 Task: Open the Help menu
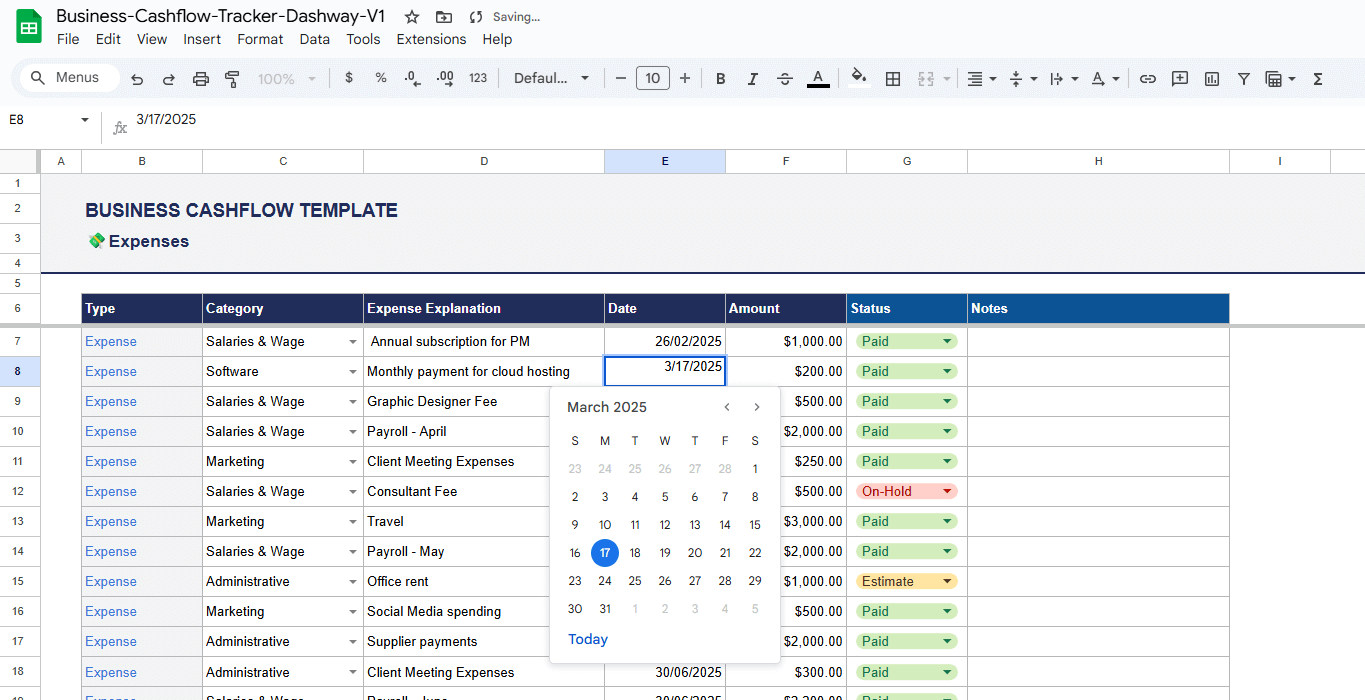(x=497, y=39)
